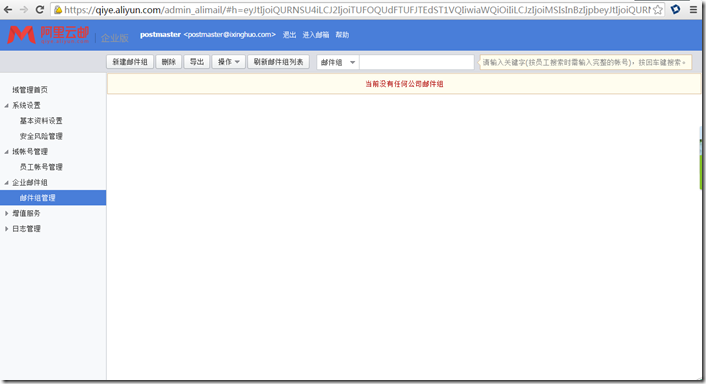Click the 退出 logout link
The image size is (706, 384).
(x=289, y=35)
